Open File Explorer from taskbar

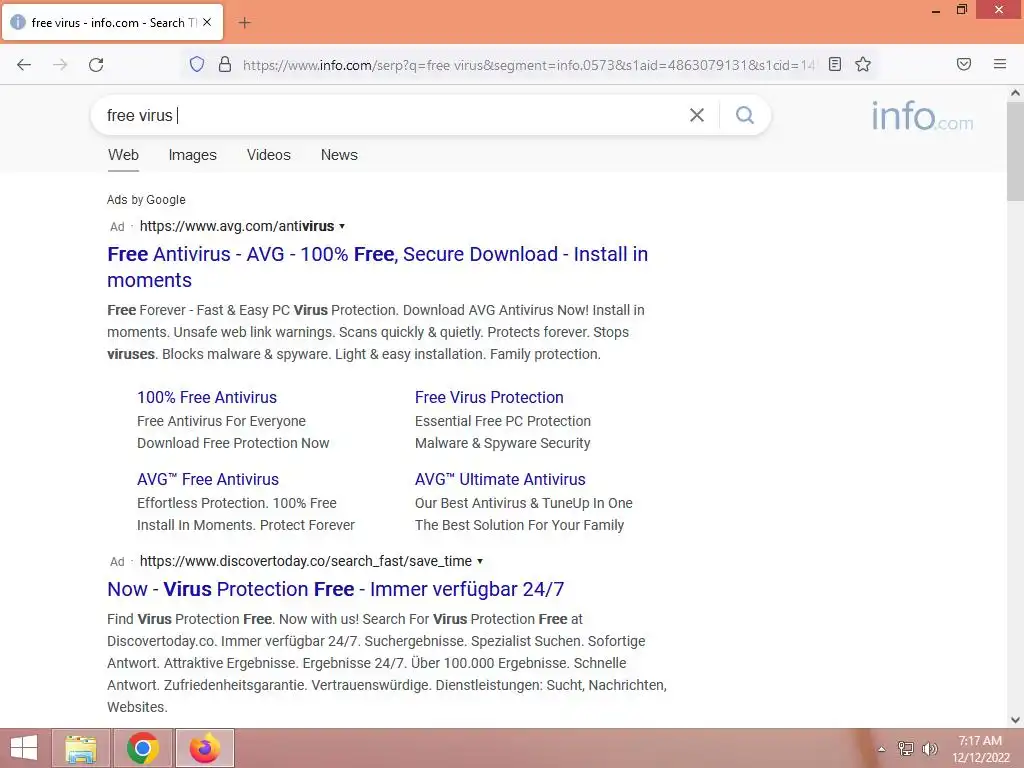[x=81, y=748]
